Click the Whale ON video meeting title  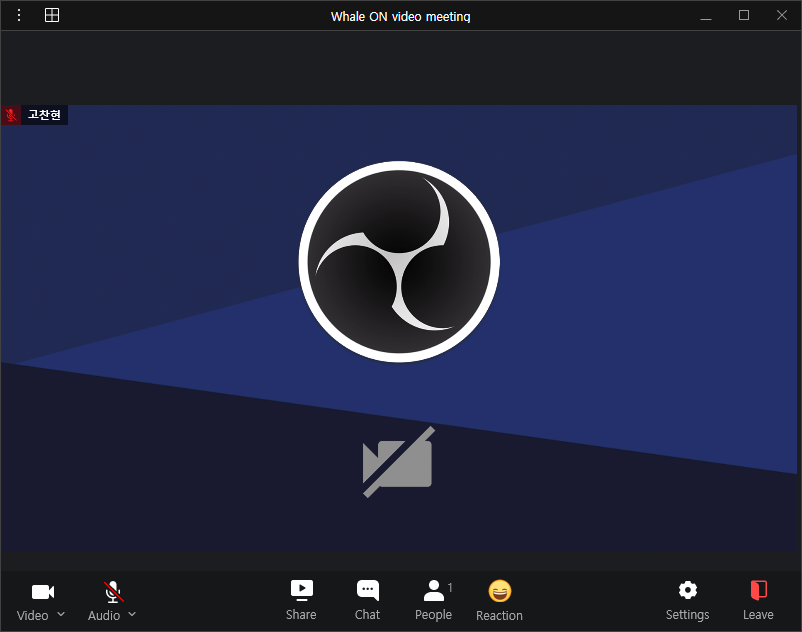coord(400,16)
